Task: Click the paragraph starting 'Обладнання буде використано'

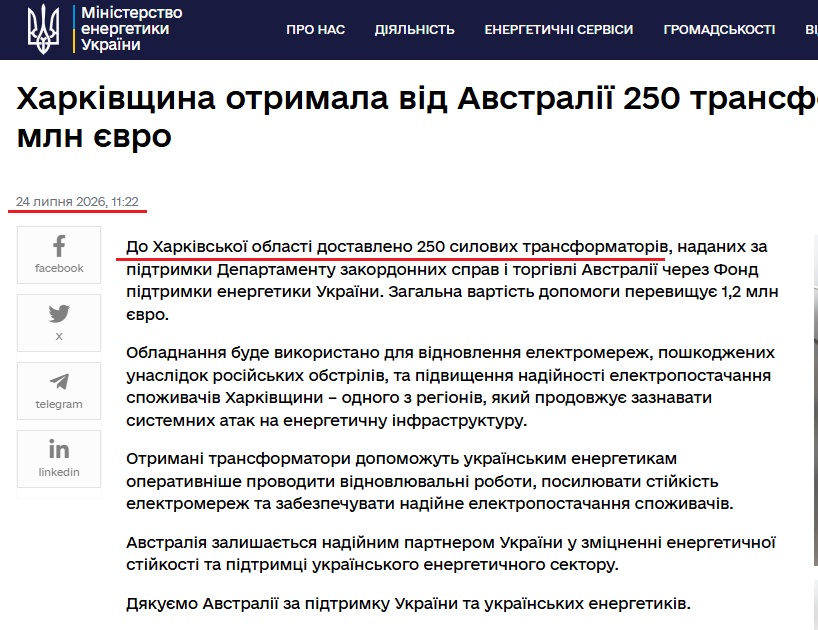Action: click(x=450, y=386)
